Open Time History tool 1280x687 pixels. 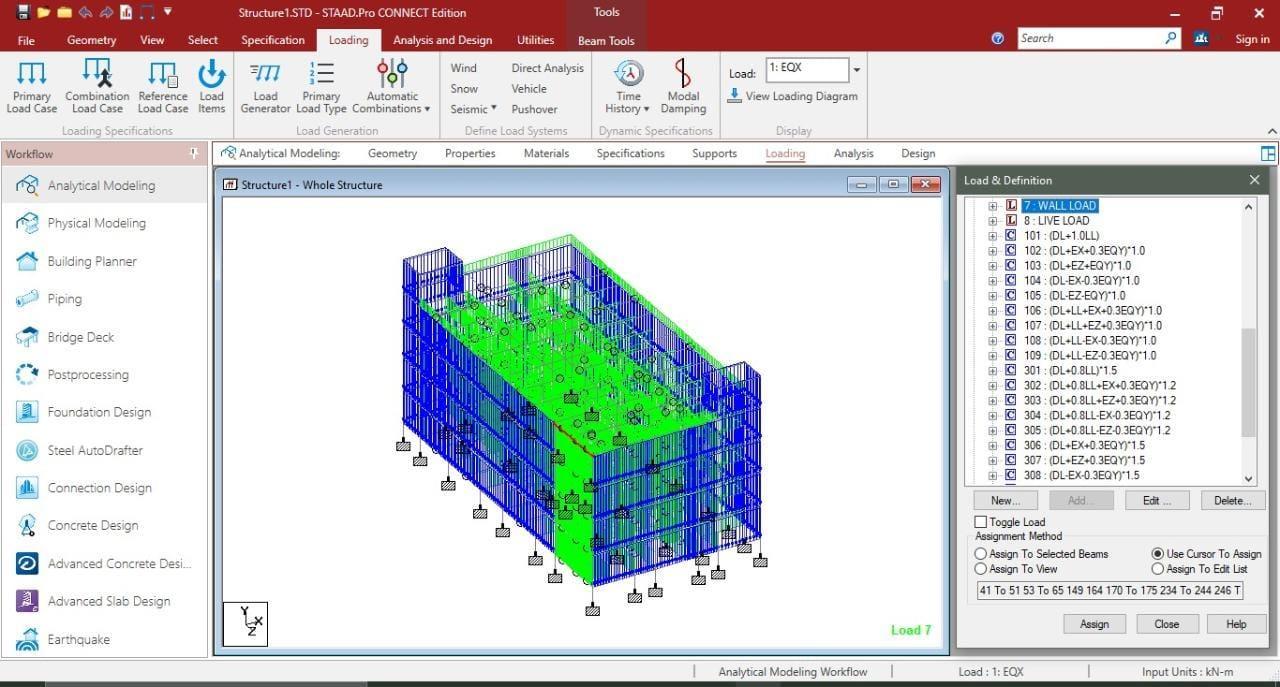click(x=628, y=86)
